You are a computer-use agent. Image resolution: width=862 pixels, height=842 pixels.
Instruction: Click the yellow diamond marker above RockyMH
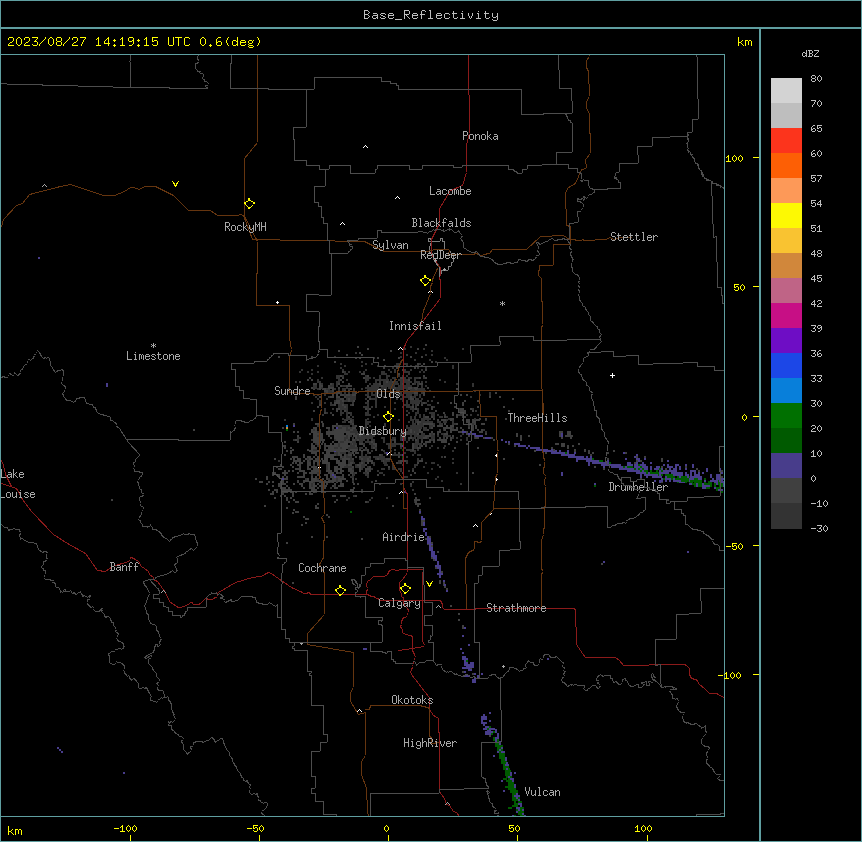click(x=249, y=204)
